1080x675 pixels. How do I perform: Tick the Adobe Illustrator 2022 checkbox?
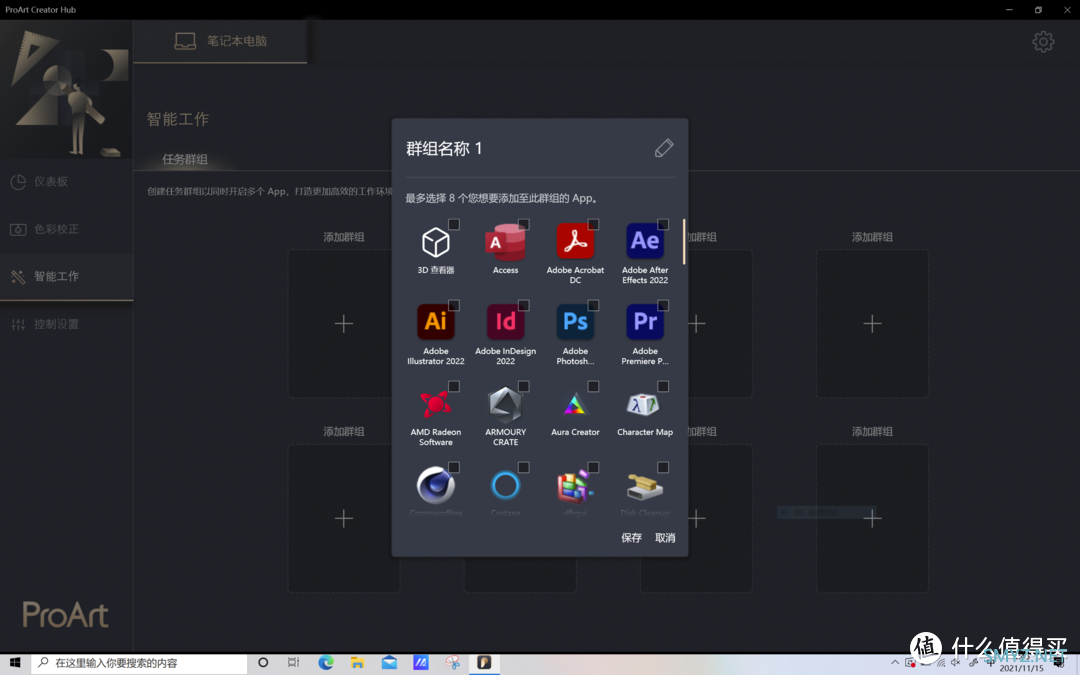pos(454,305)
